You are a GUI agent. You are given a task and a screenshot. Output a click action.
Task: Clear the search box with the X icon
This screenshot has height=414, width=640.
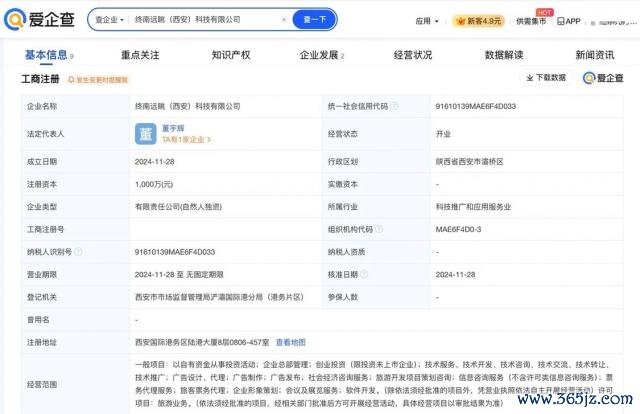[x=284, y=19]
